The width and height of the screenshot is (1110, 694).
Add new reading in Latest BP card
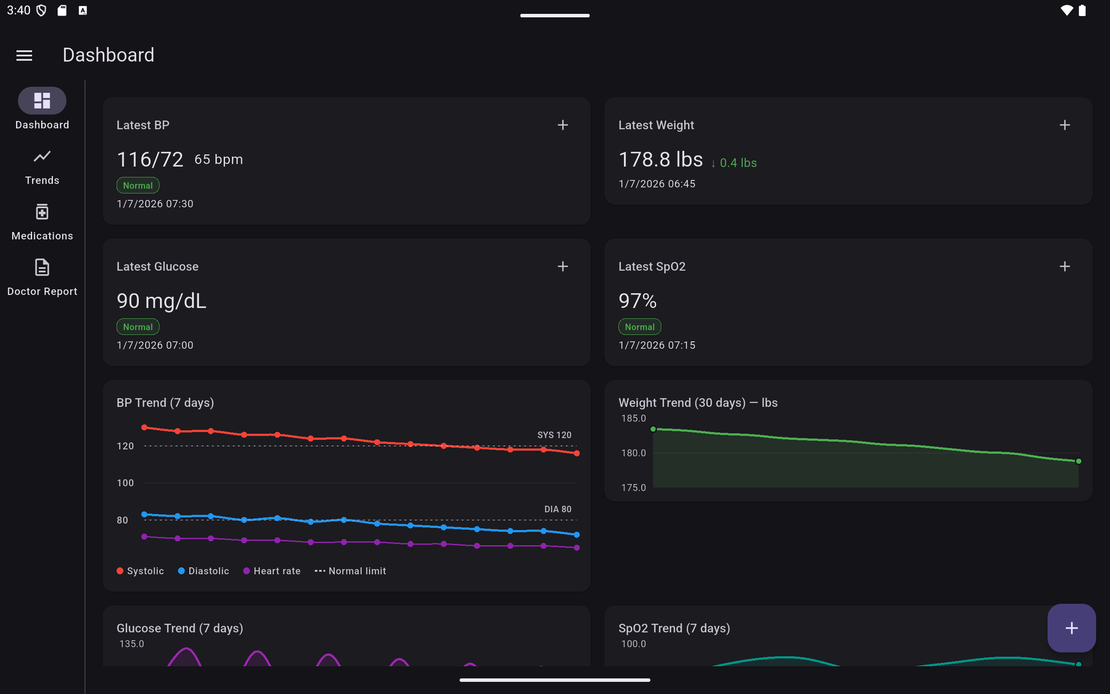pyautogui.click(x=563, y=125)
